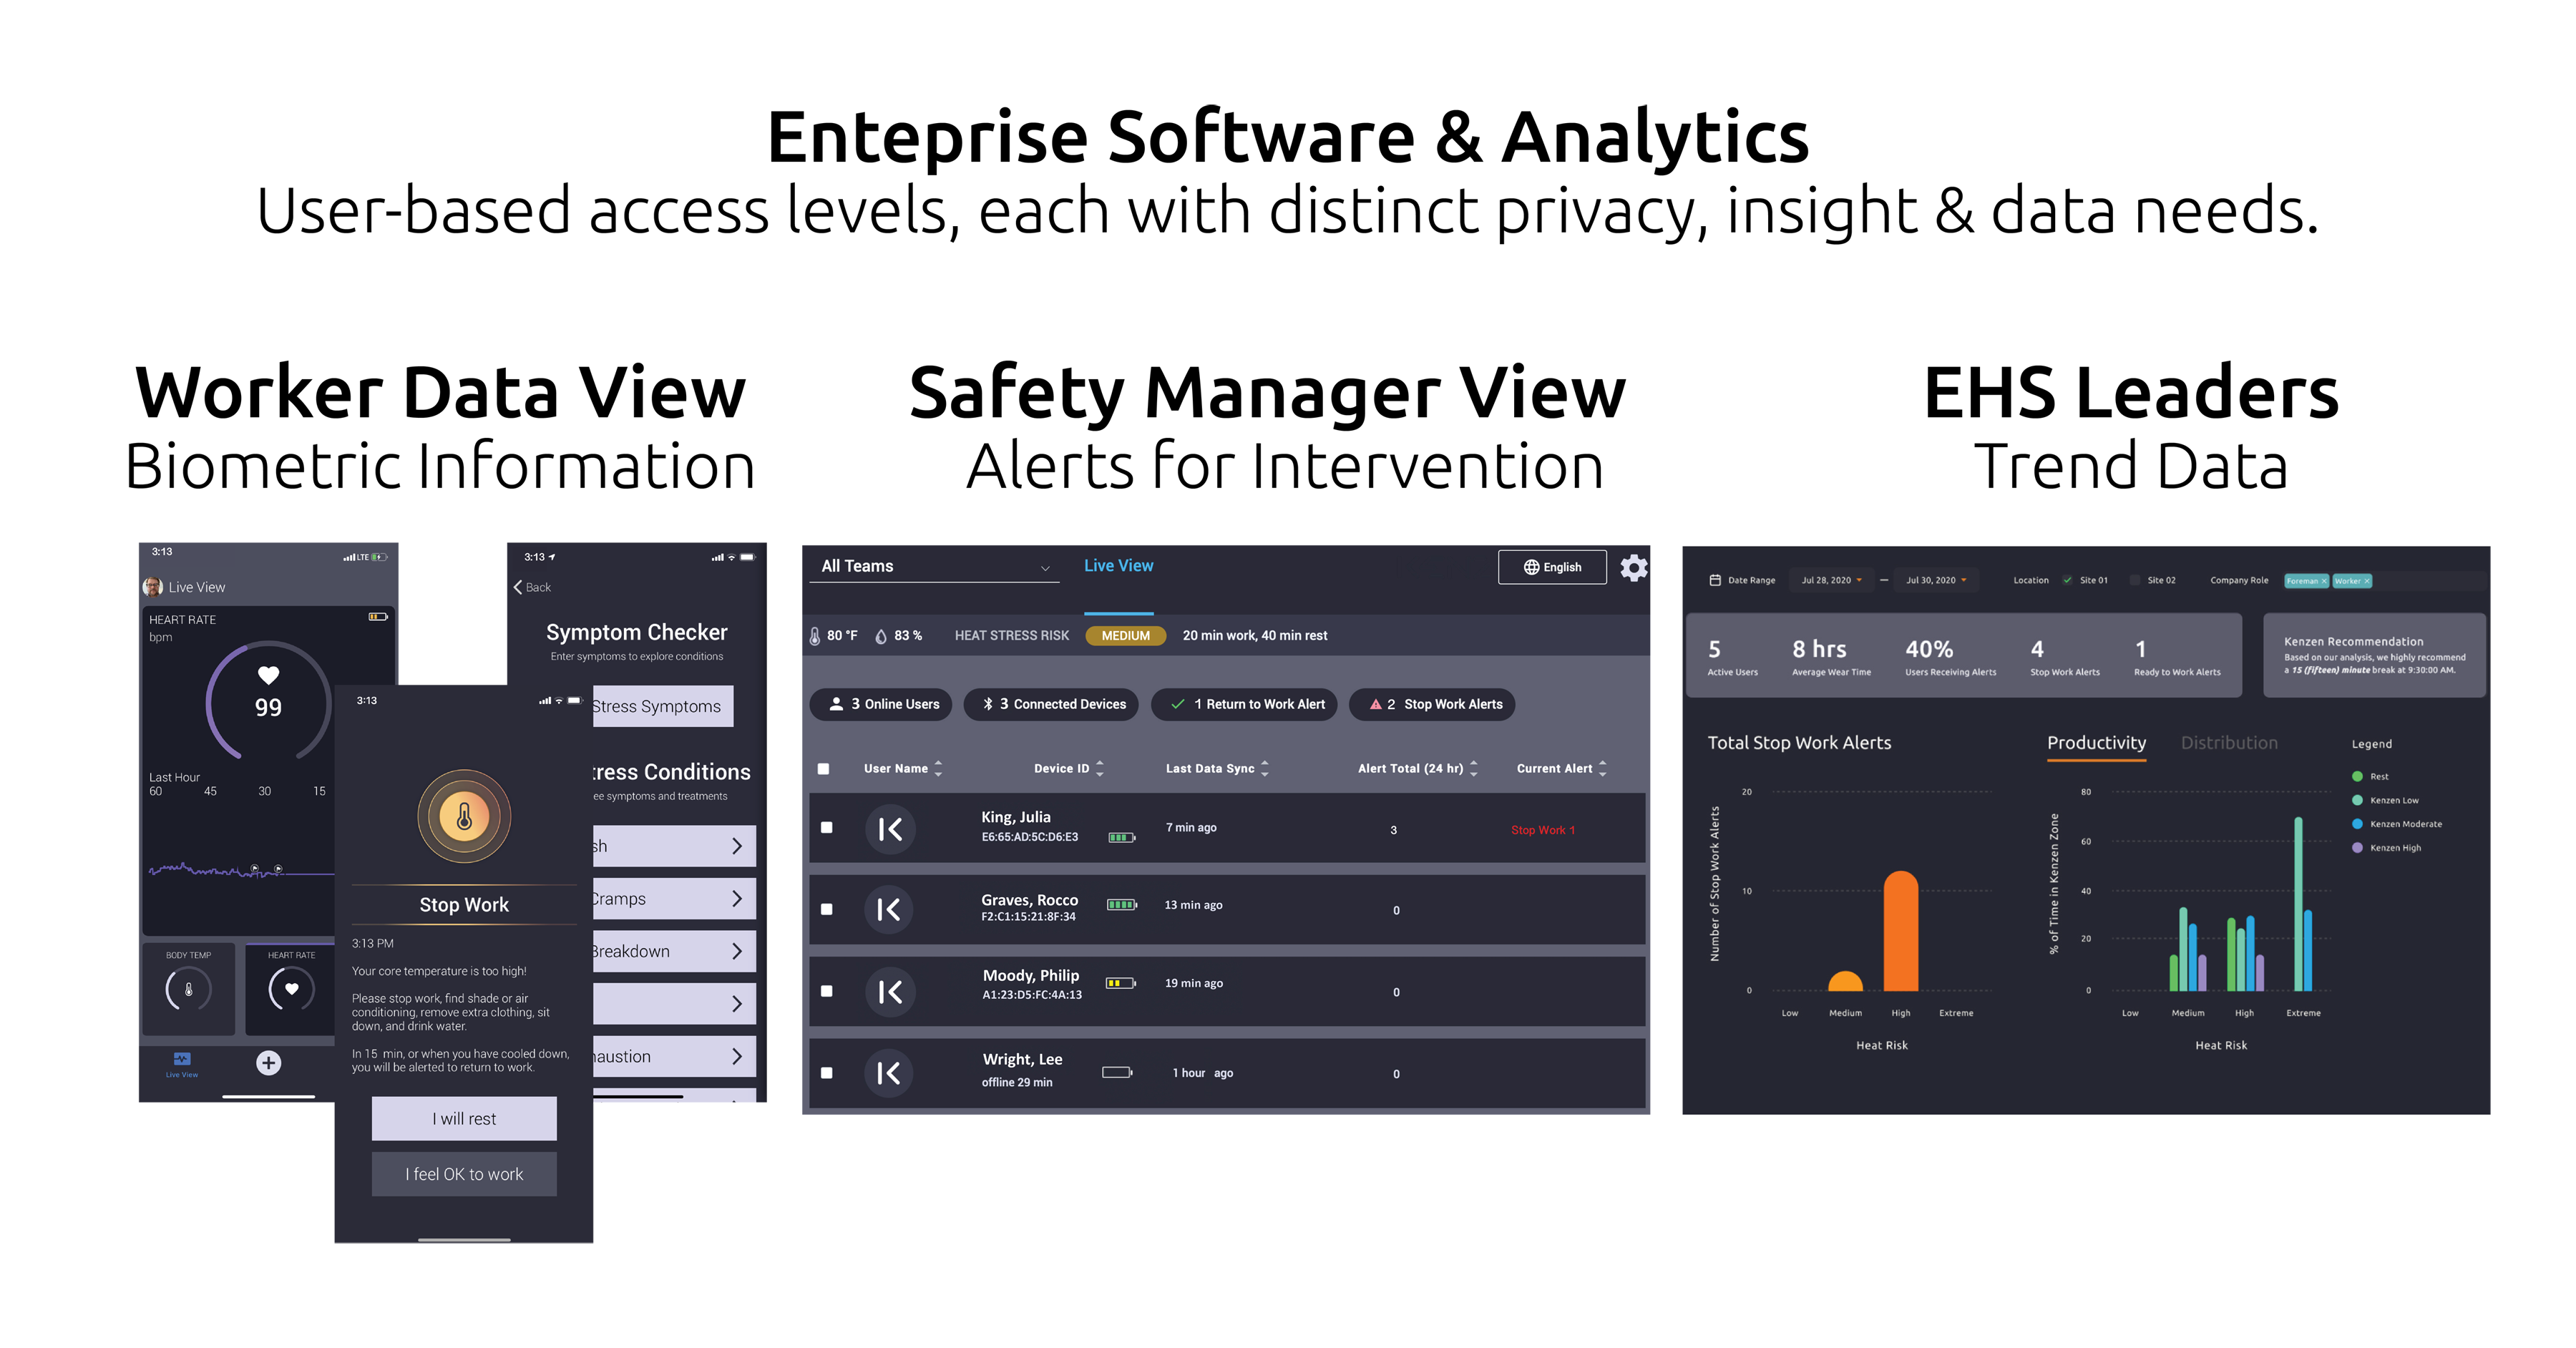Select the Live View tab
Screen dimensions: 2576x1348
click(1118, 566)
